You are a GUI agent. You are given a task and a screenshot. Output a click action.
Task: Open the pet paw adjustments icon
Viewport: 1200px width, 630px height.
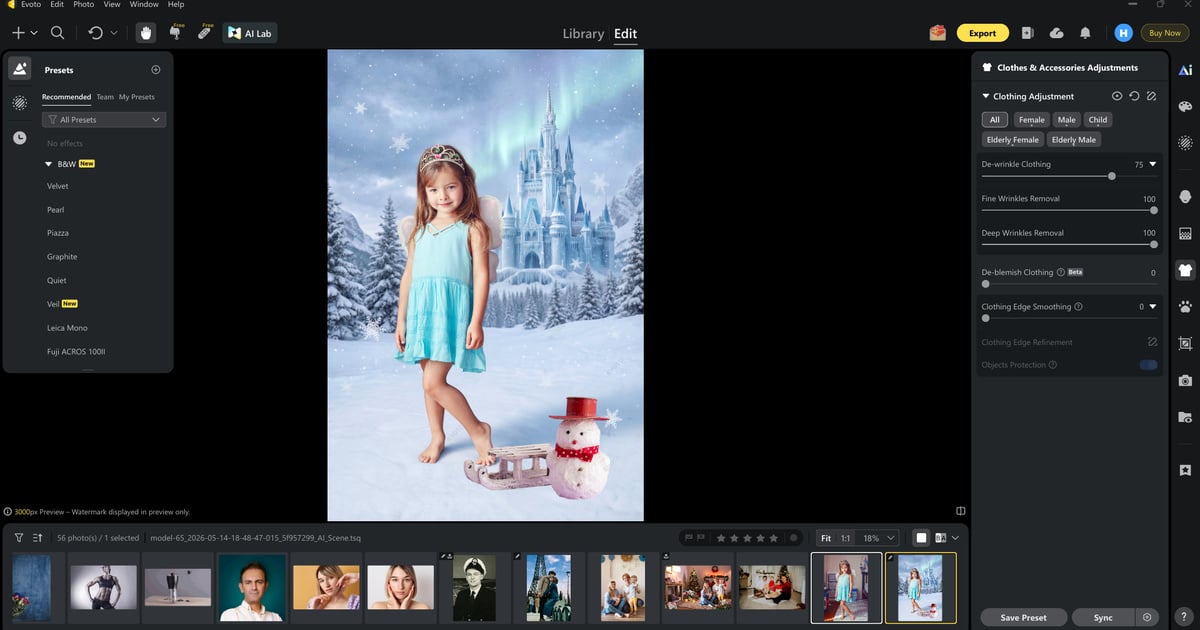click(x=1185, y=306)
